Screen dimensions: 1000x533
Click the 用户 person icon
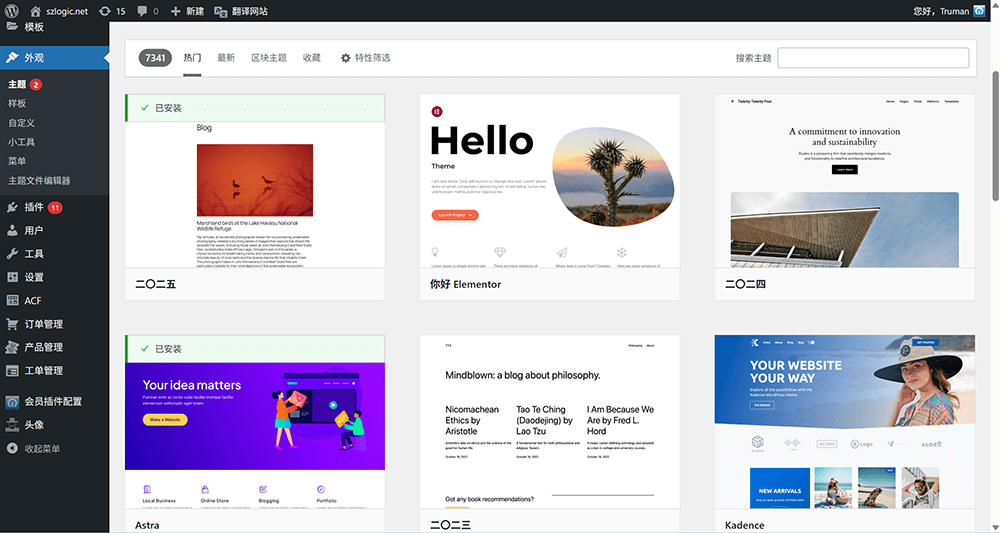pos(12,230)
